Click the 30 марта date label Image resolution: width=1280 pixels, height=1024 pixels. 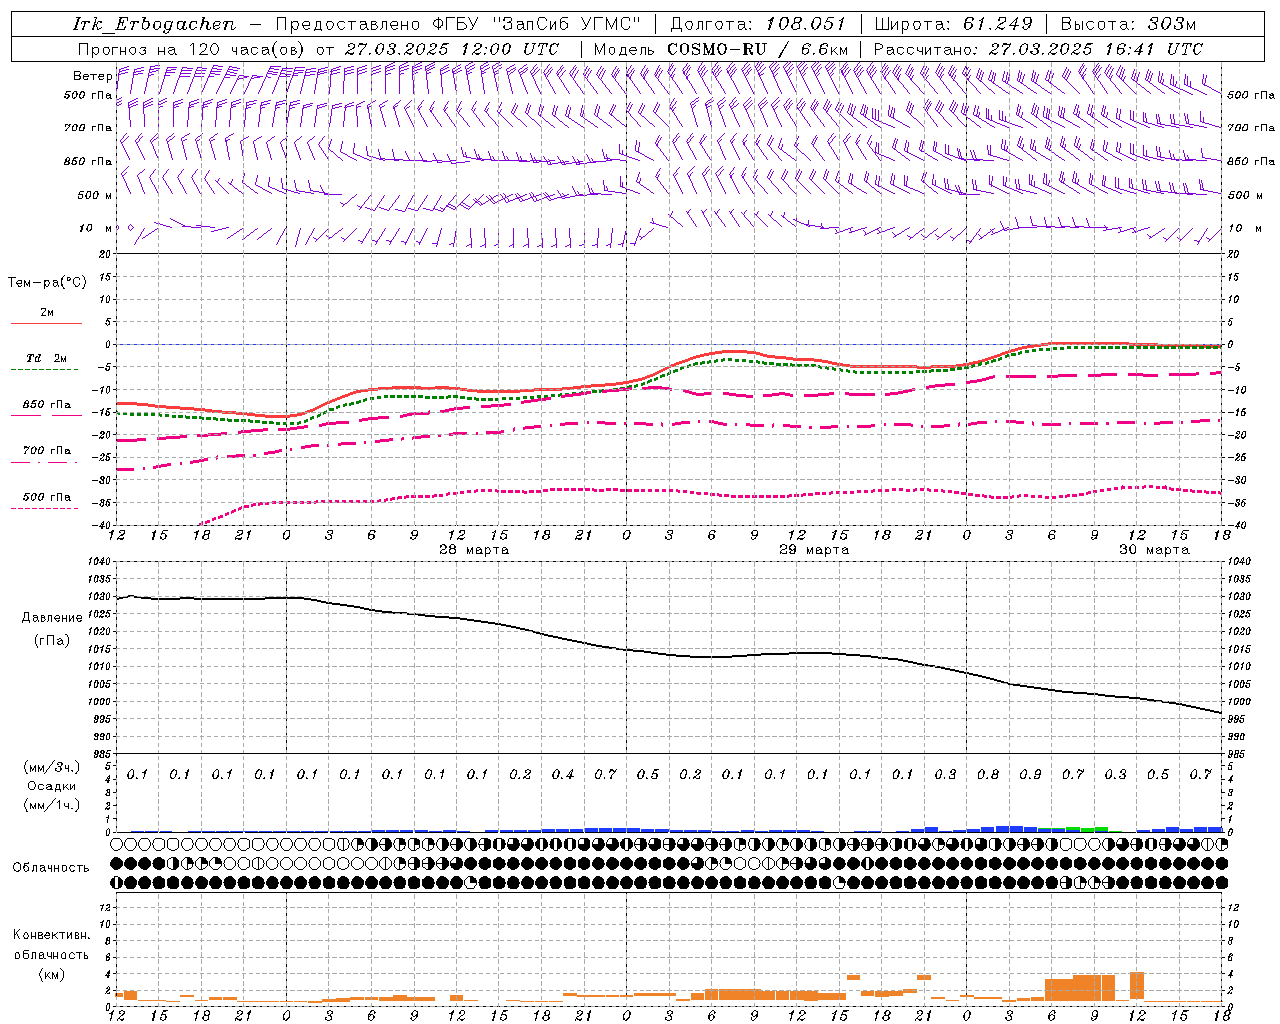click(x=1154, y=550)
